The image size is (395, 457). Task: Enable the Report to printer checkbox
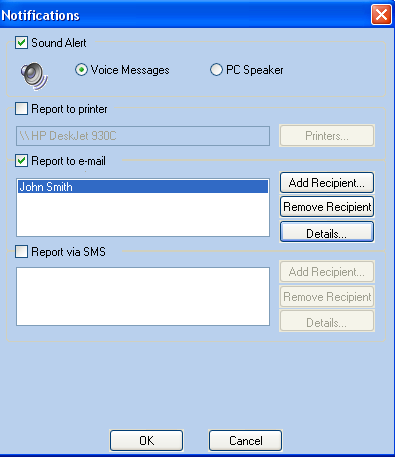click(22, 109)
